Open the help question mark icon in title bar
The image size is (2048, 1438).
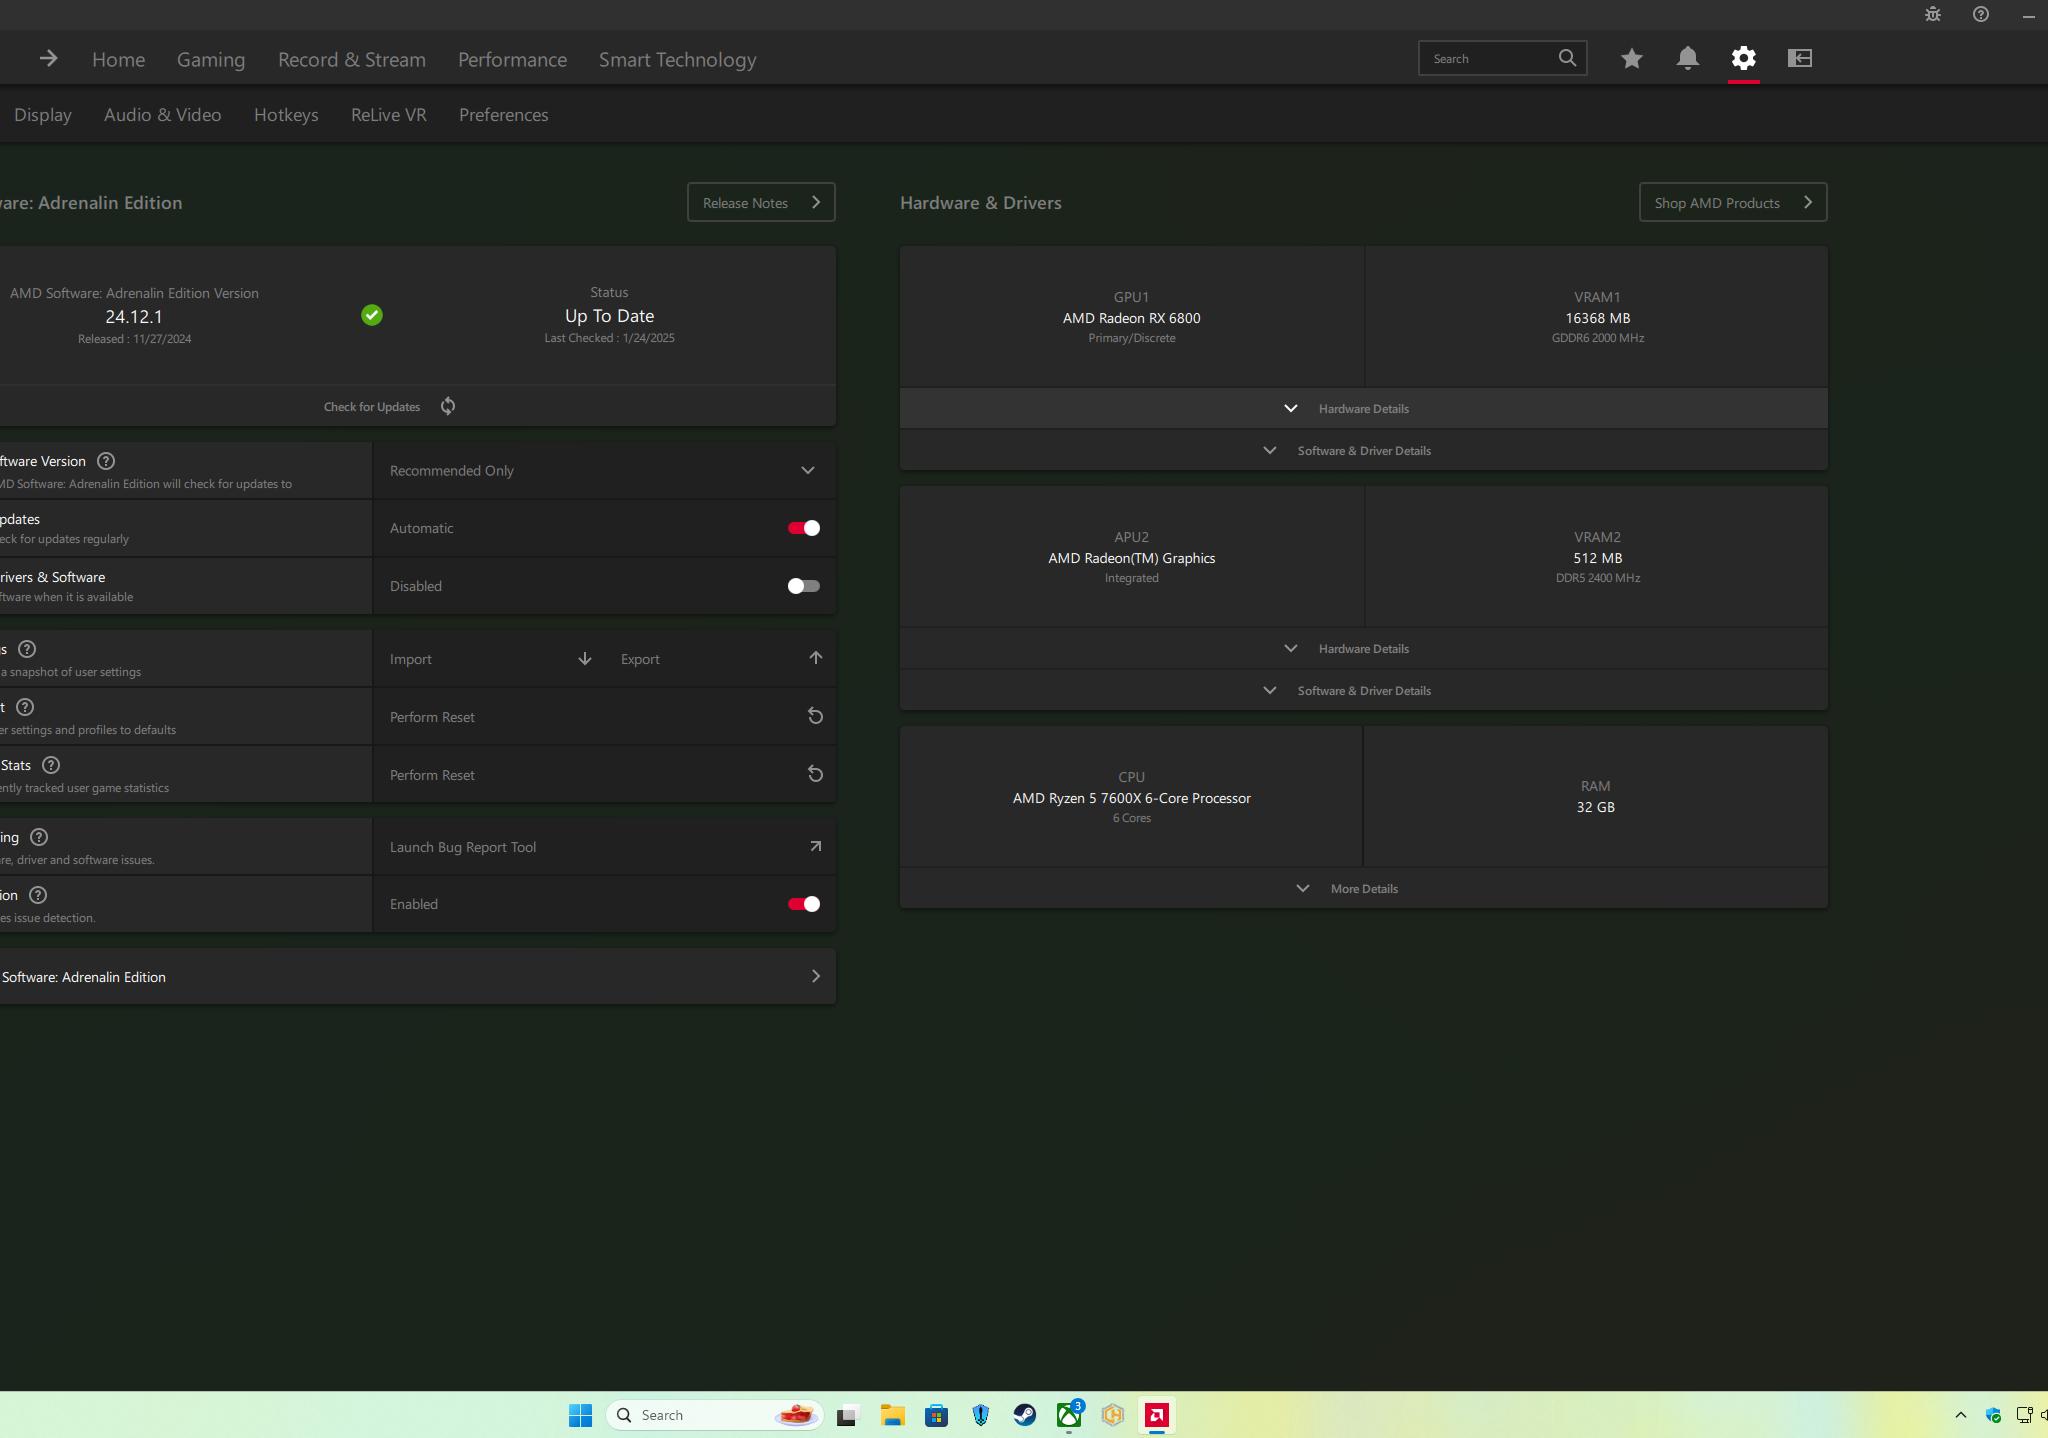pyautogui.click(x=1981, y=14)
